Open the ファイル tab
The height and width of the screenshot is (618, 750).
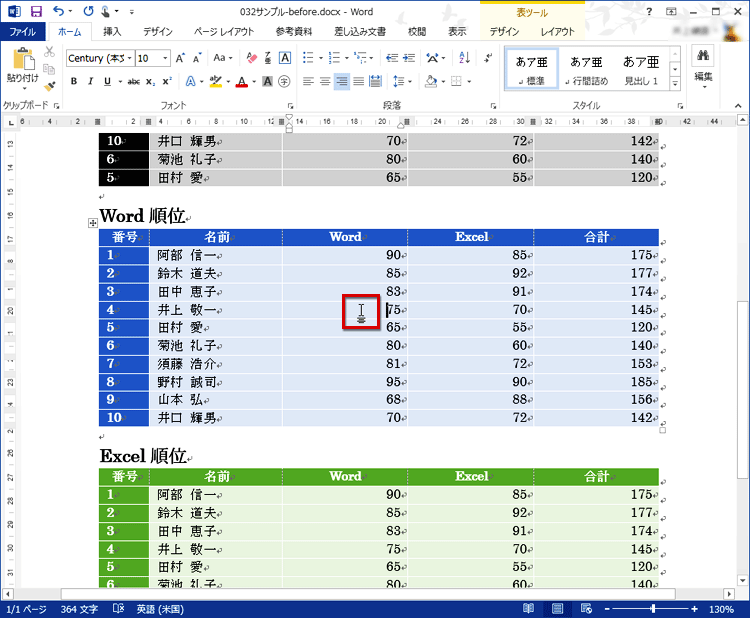(x=22, y=32)
